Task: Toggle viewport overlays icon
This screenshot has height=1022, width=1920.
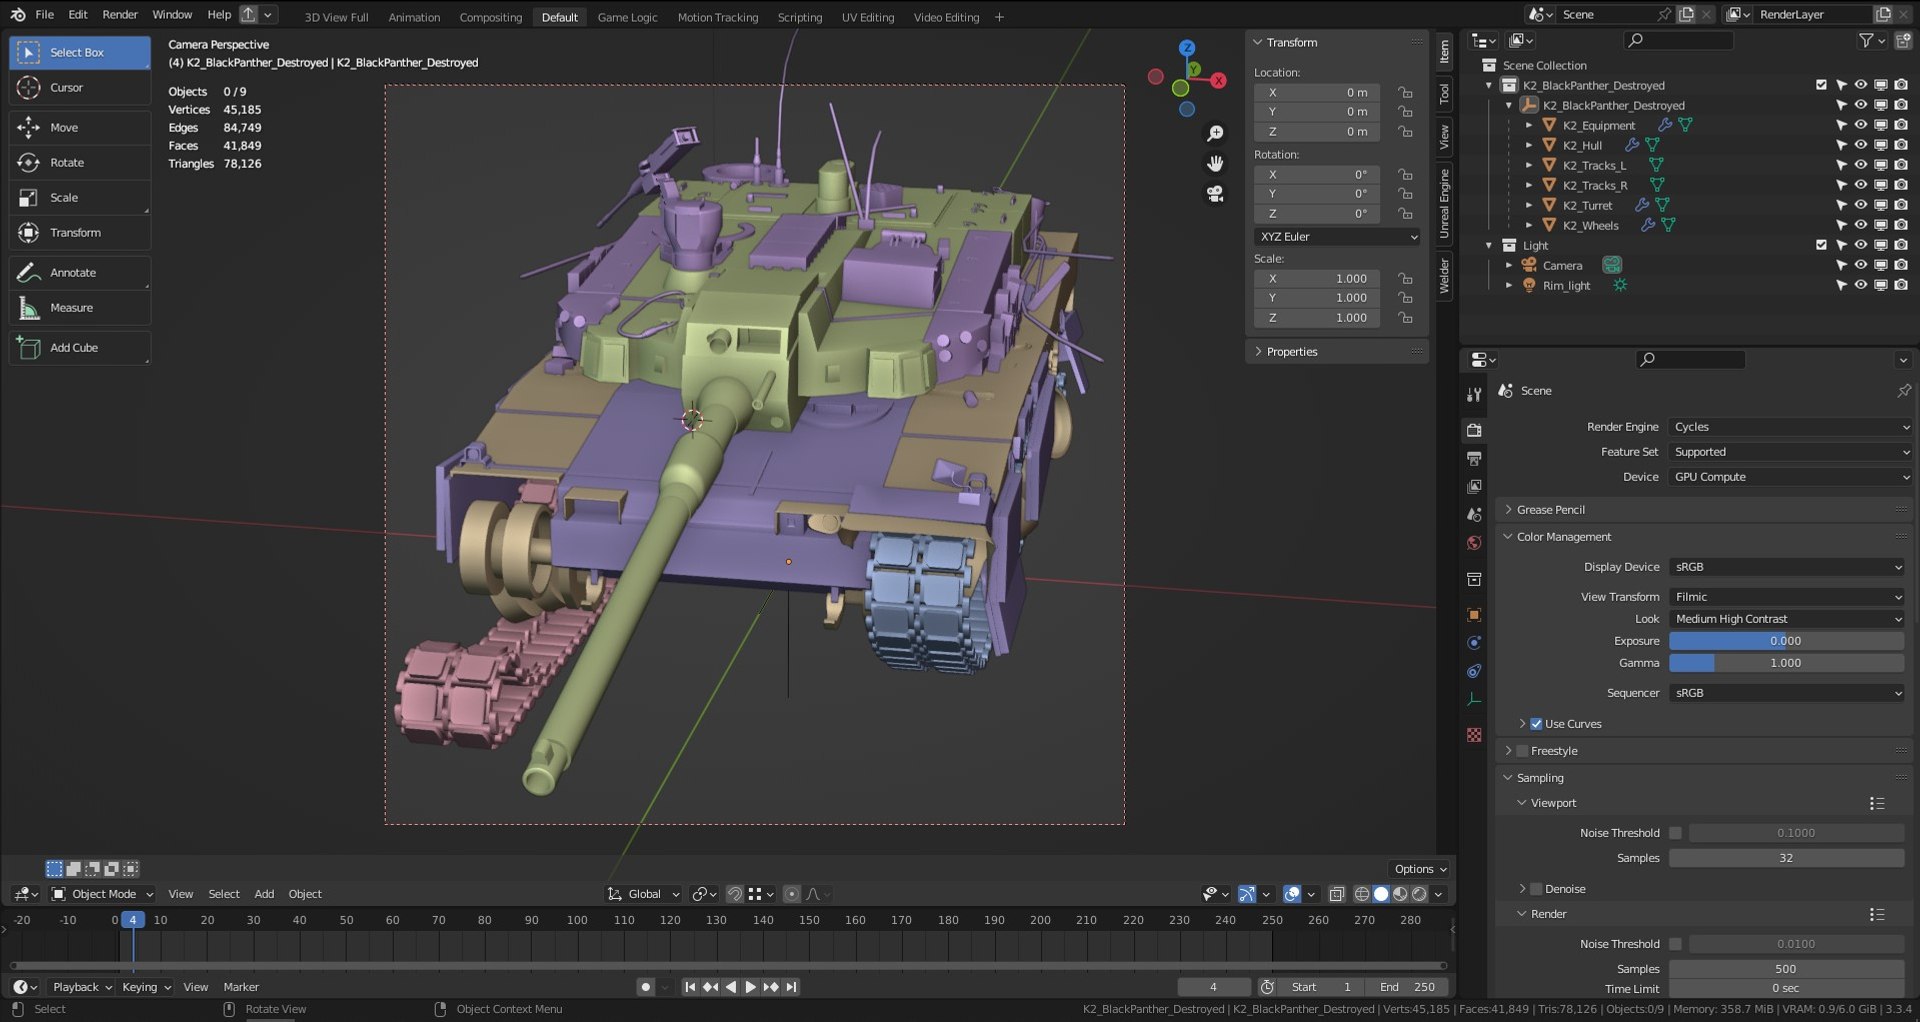Action: tap(1292, 894)
